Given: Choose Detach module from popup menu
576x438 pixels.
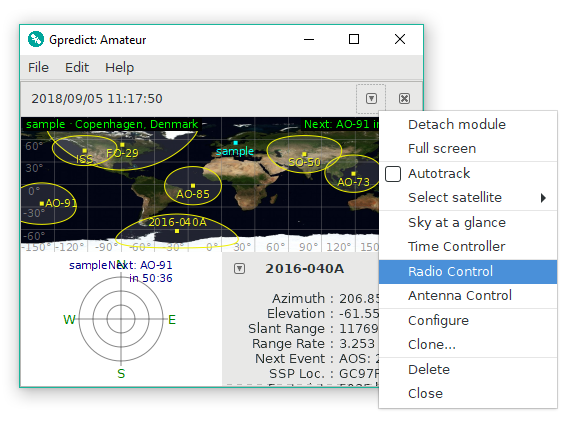Looking at the screenshot, I should coord(468,125).
